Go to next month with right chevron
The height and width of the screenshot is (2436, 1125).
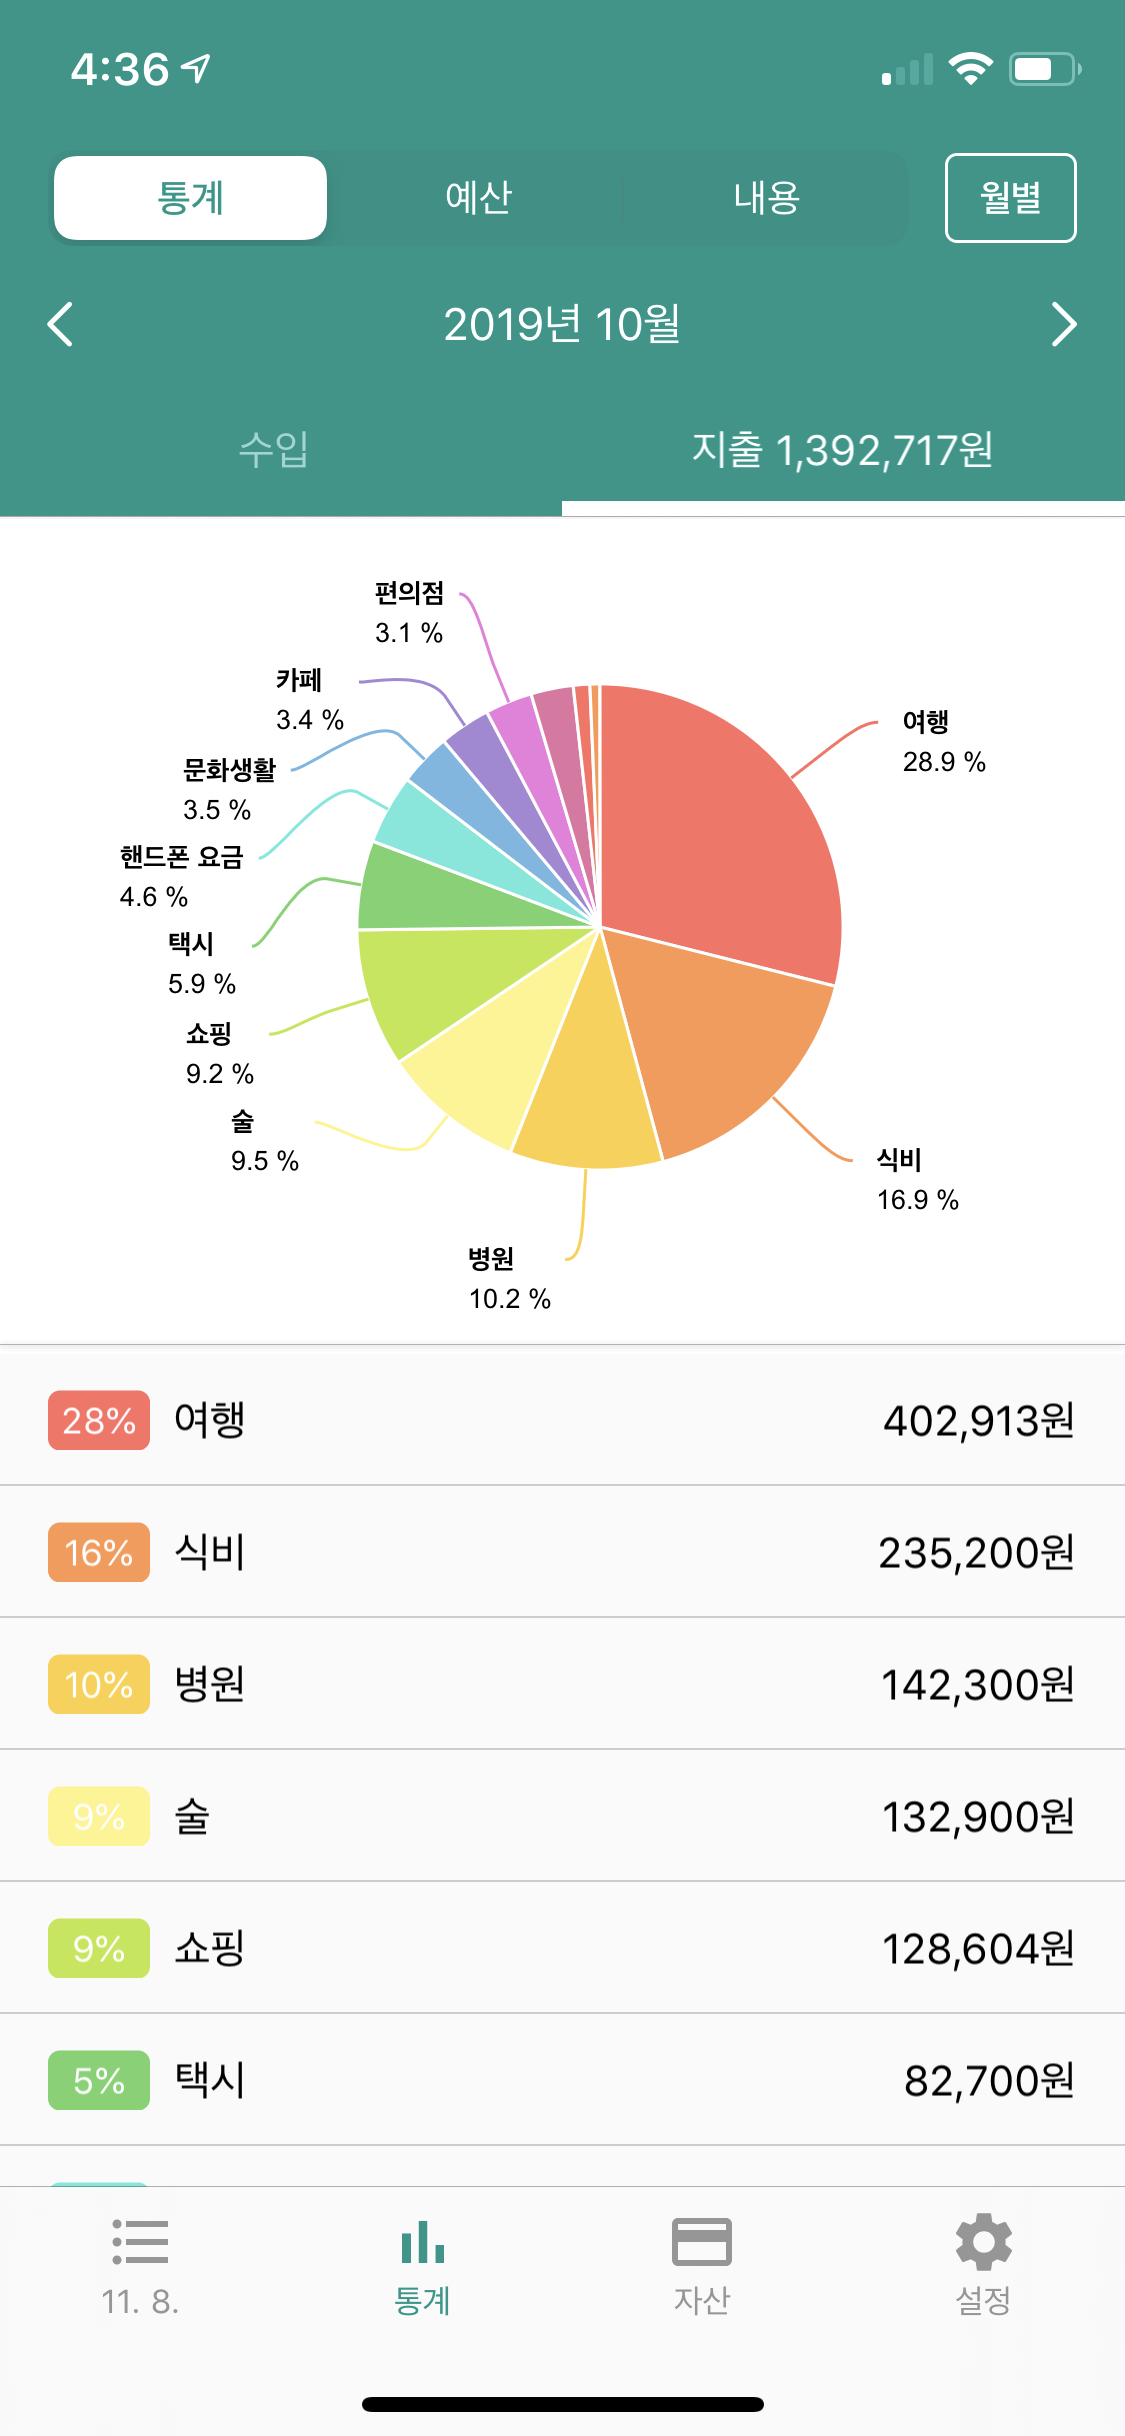1064,324
